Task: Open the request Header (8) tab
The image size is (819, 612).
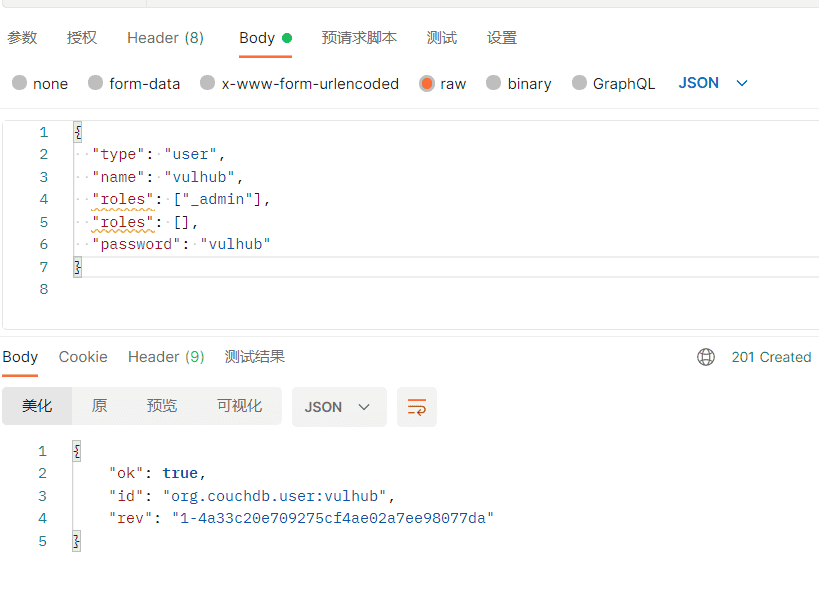Action: 165,38
